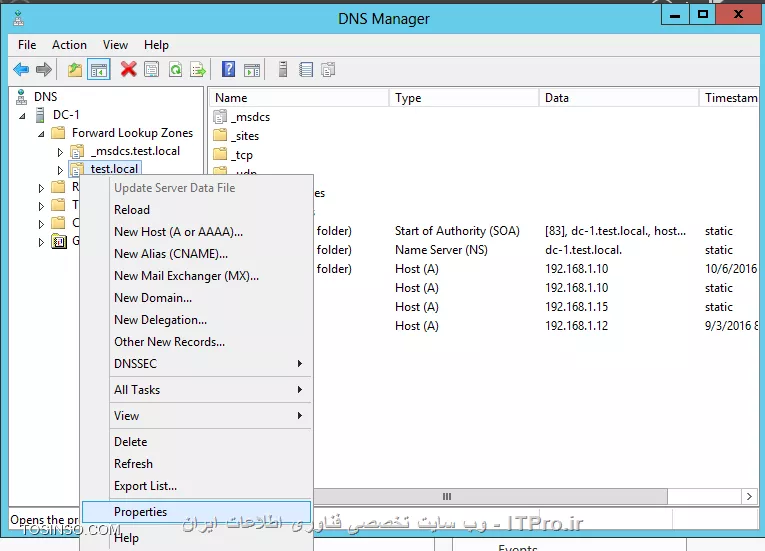
Task: Click the DNS root icon in tree
Action: pyautogui.click(x=21, y=97)
